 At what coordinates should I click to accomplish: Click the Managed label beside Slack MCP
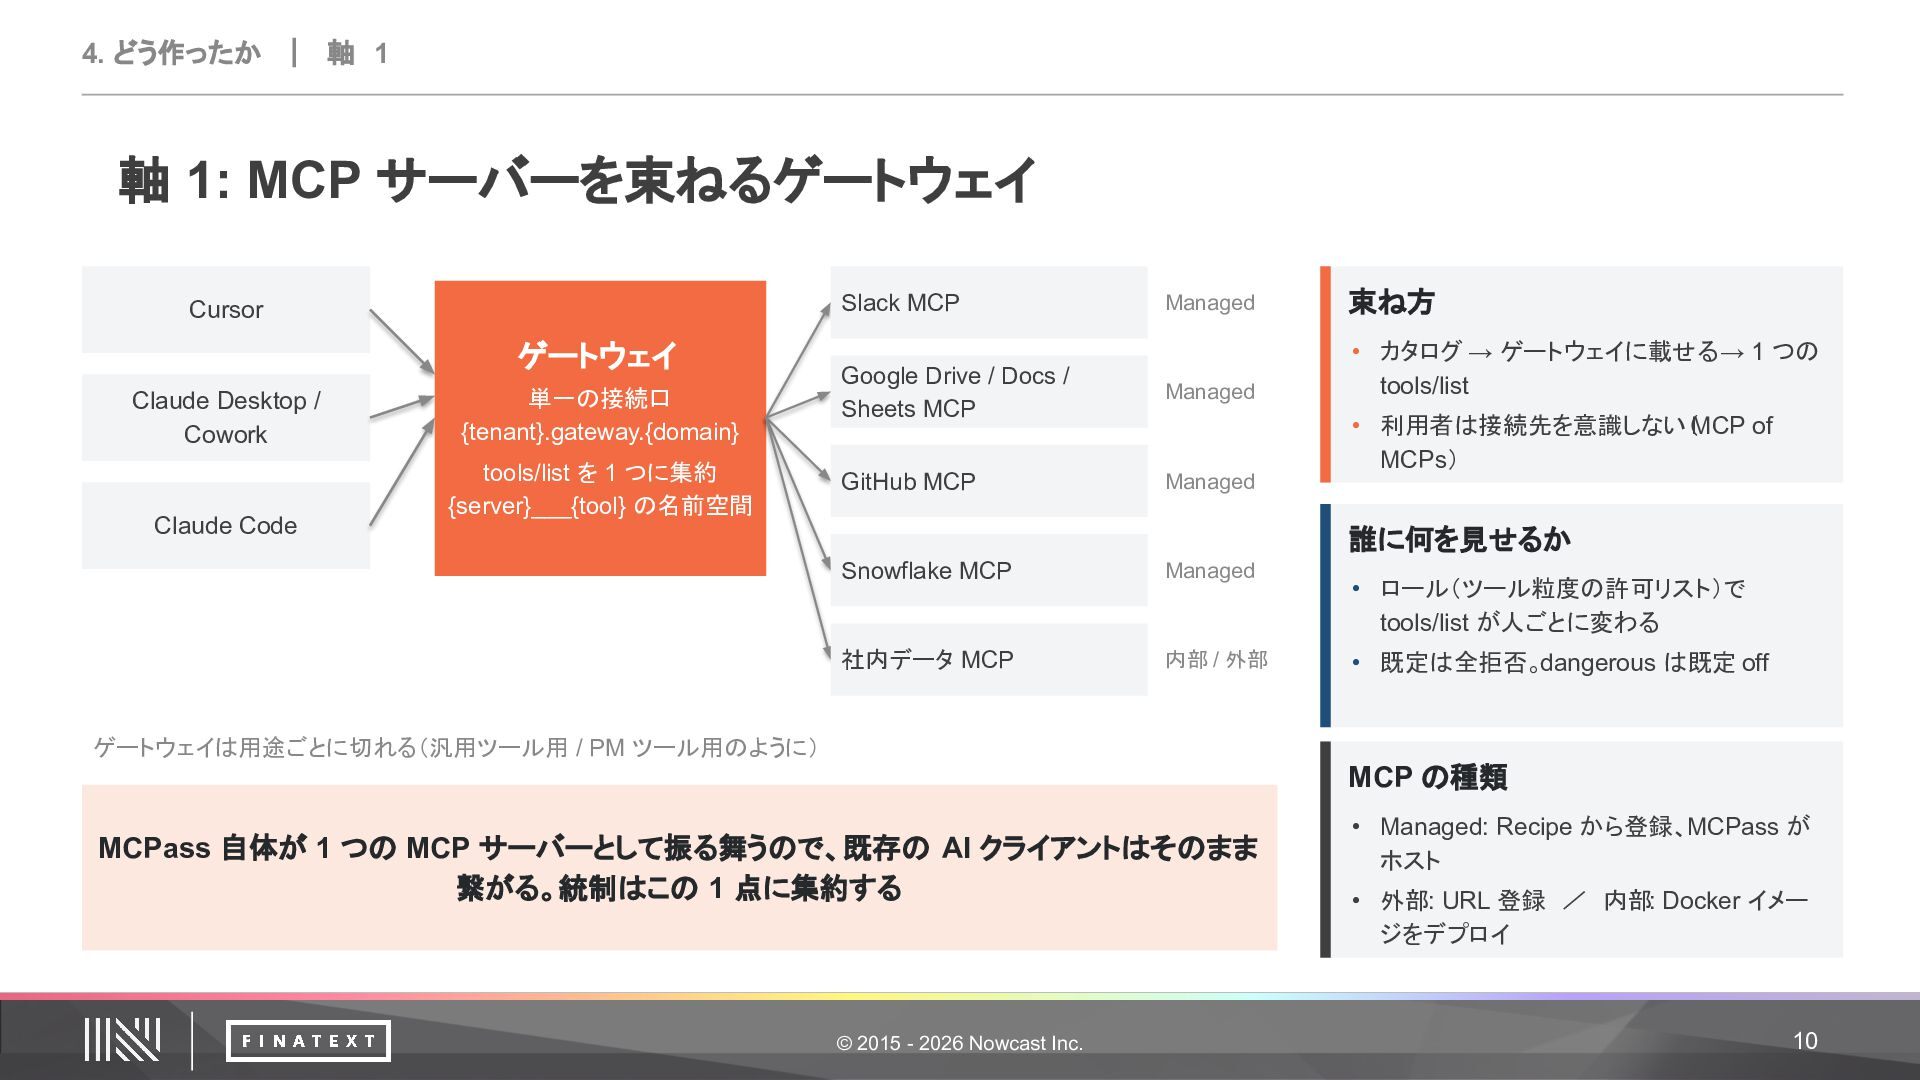pos(1210,303)
